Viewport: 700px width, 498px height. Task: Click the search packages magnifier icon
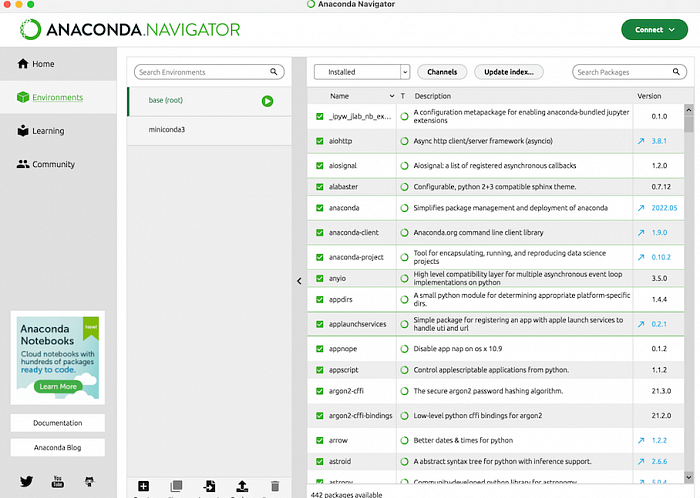[x=676, y=71]
